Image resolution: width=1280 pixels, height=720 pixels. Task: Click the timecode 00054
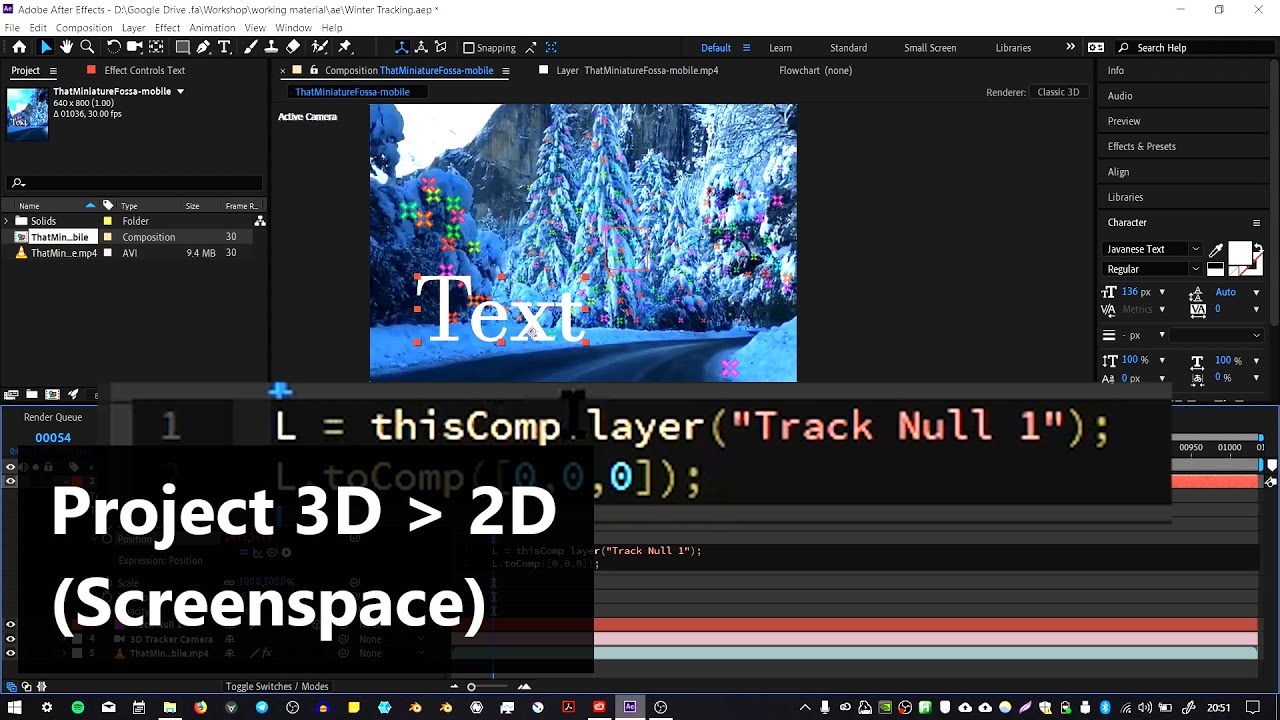pos(53,438)
